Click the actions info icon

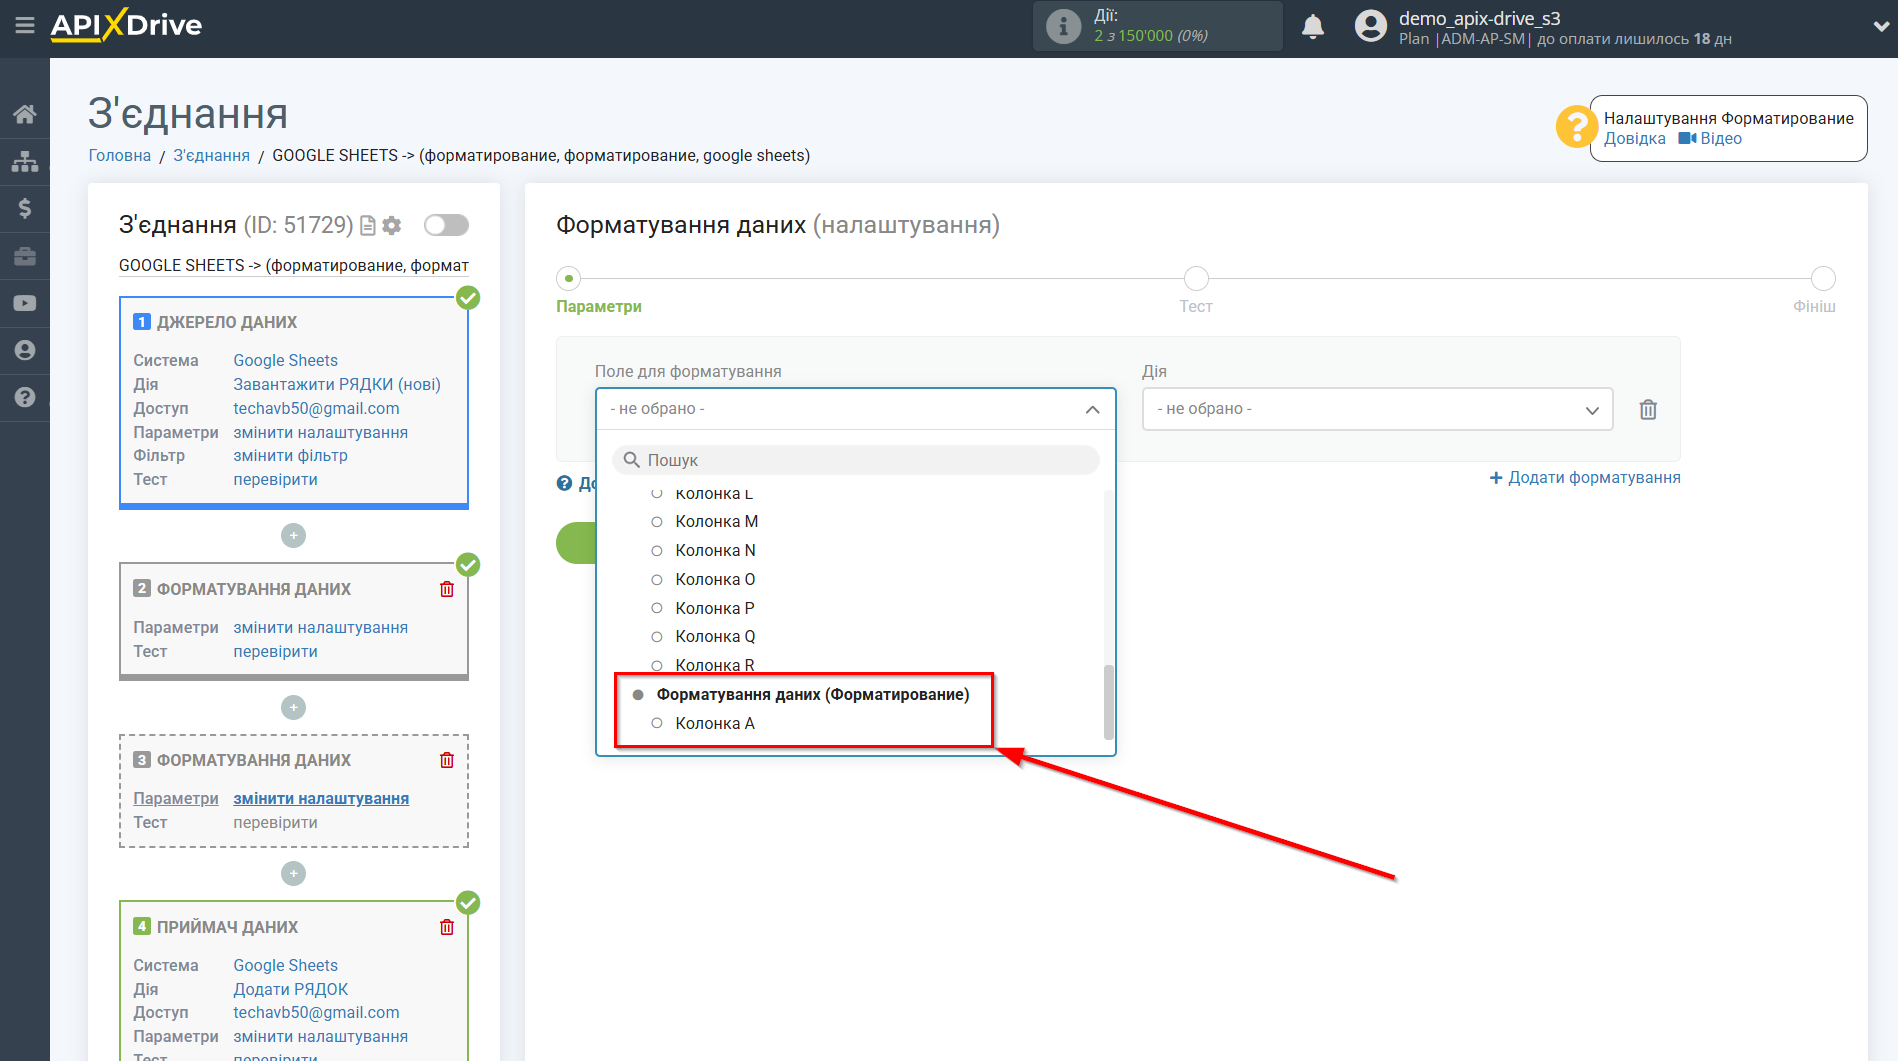click(1063, 26)
